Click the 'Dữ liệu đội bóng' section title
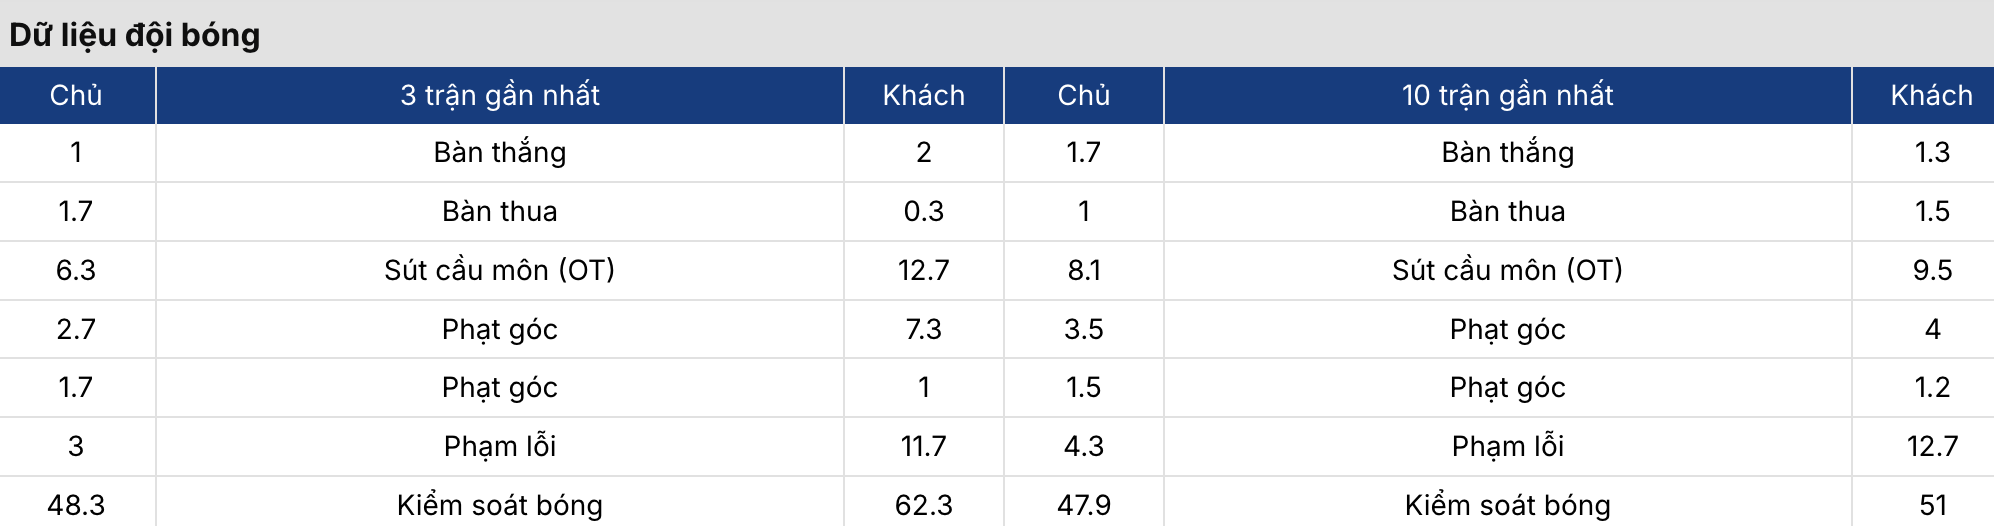1994x526 pixels. click(135, 35)
